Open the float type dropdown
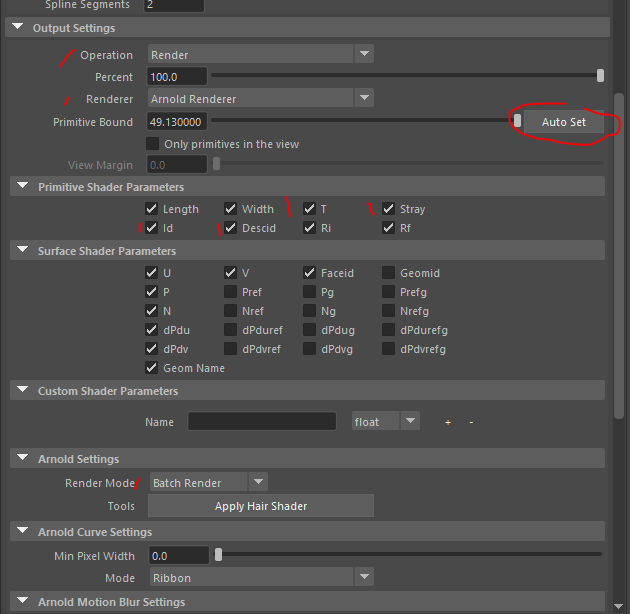The height and width of the screenshot is (614, 630). (386, 421)
